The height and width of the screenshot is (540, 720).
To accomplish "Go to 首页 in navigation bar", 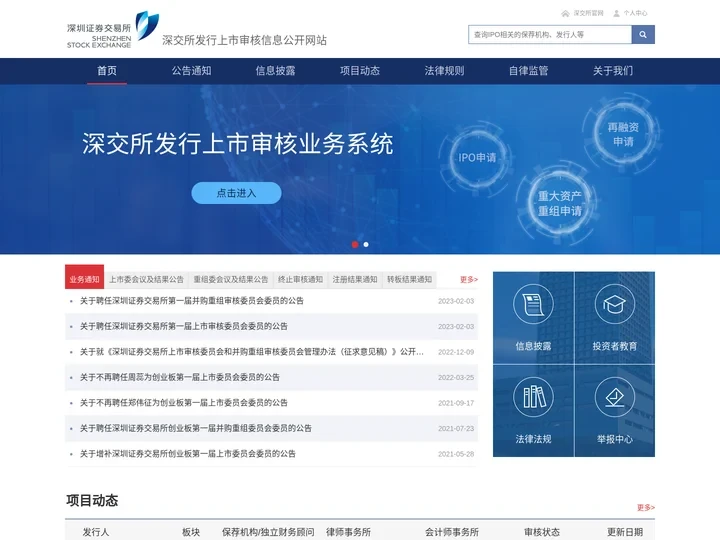I will click(x=107, y=71).
